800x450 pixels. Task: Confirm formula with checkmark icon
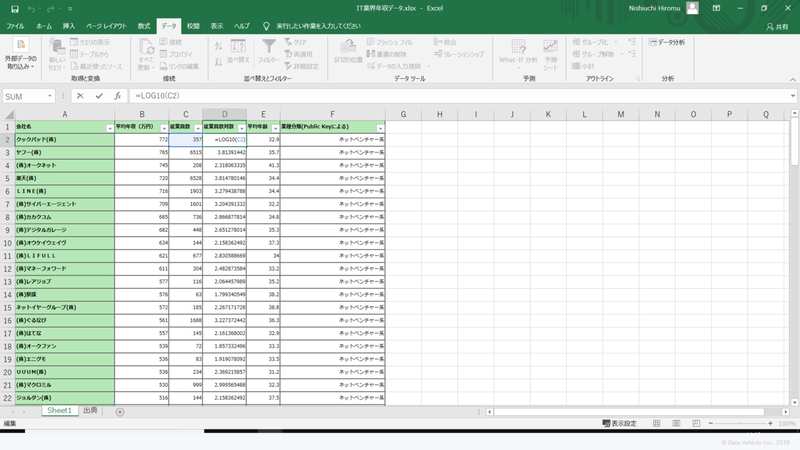tap(99, 96)
